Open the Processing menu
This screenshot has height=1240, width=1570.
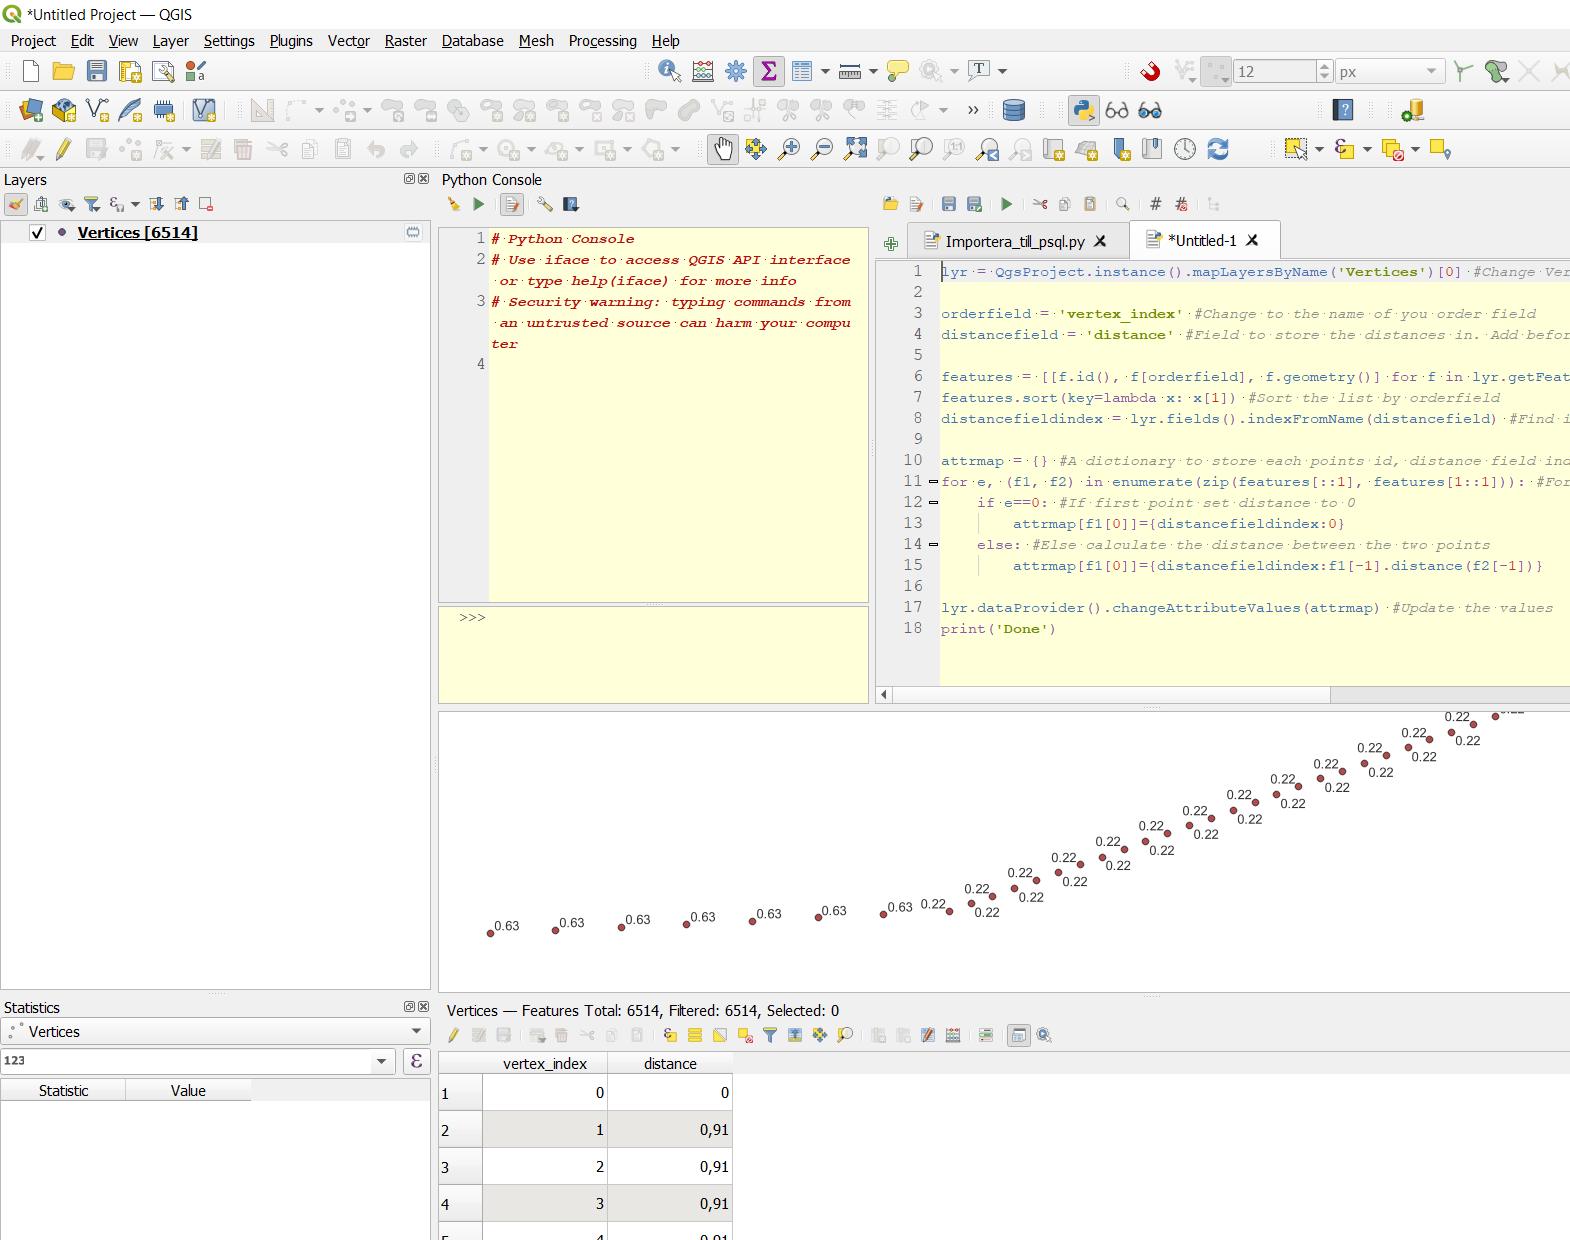pyautogui.click(x=603, y=41)
